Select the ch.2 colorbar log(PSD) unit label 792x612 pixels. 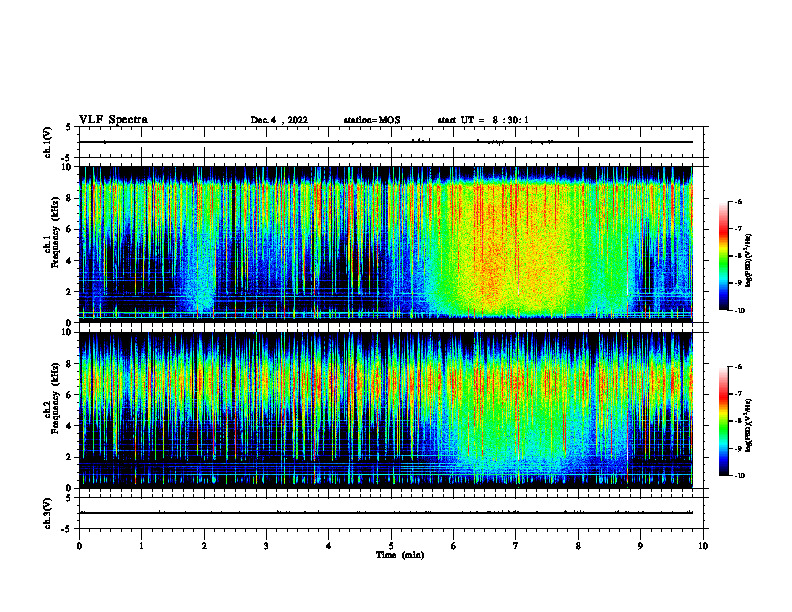click(x=749, y=425)
